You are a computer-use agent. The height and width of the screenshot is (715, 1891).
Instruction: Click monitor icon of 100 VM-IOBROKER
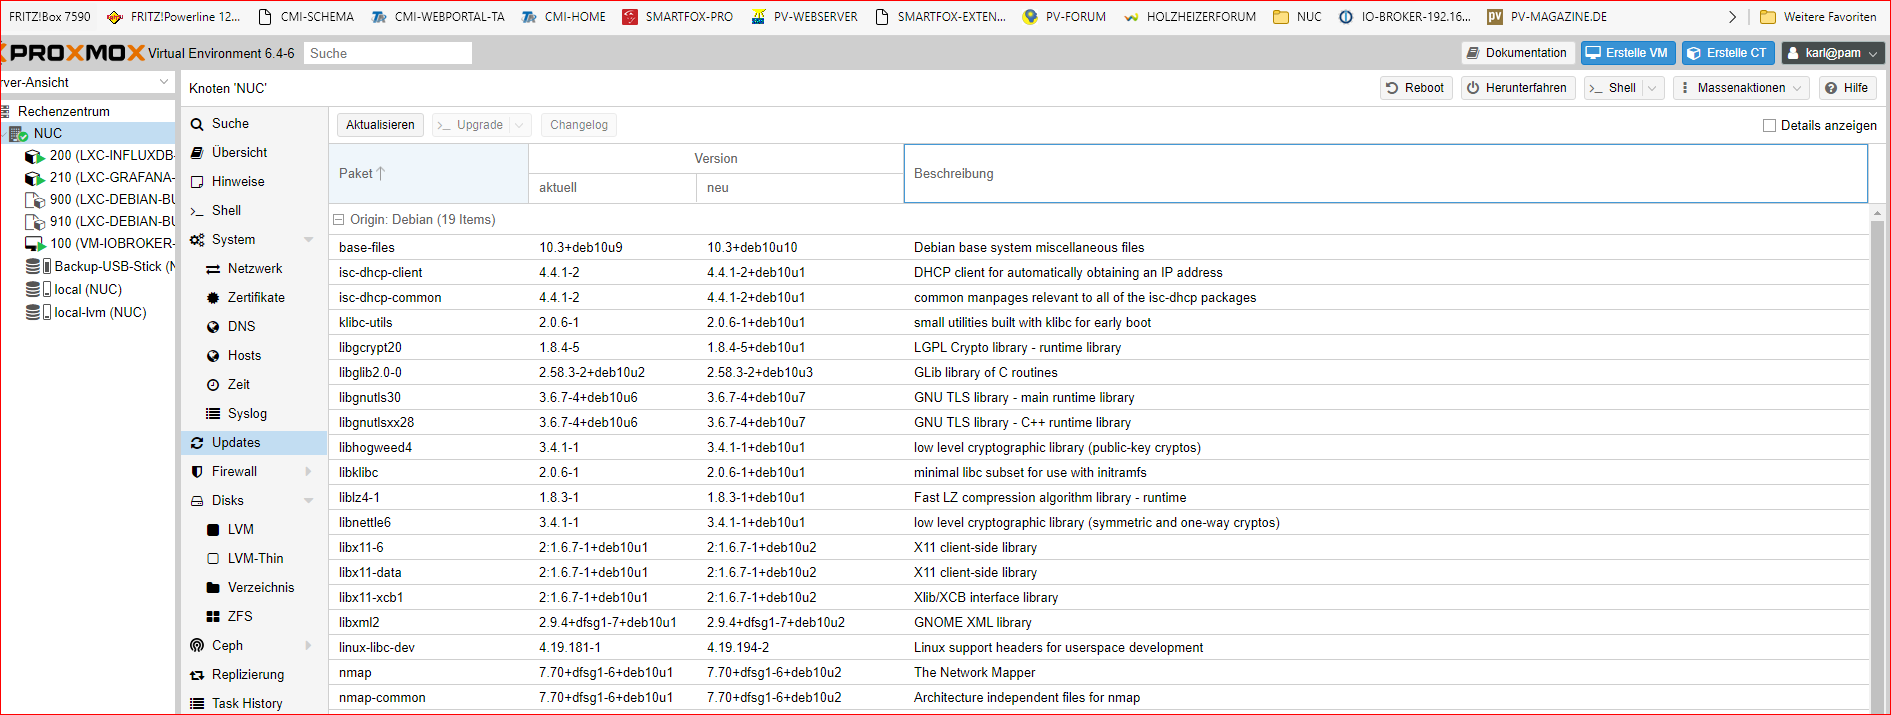(x=35, y=244)
